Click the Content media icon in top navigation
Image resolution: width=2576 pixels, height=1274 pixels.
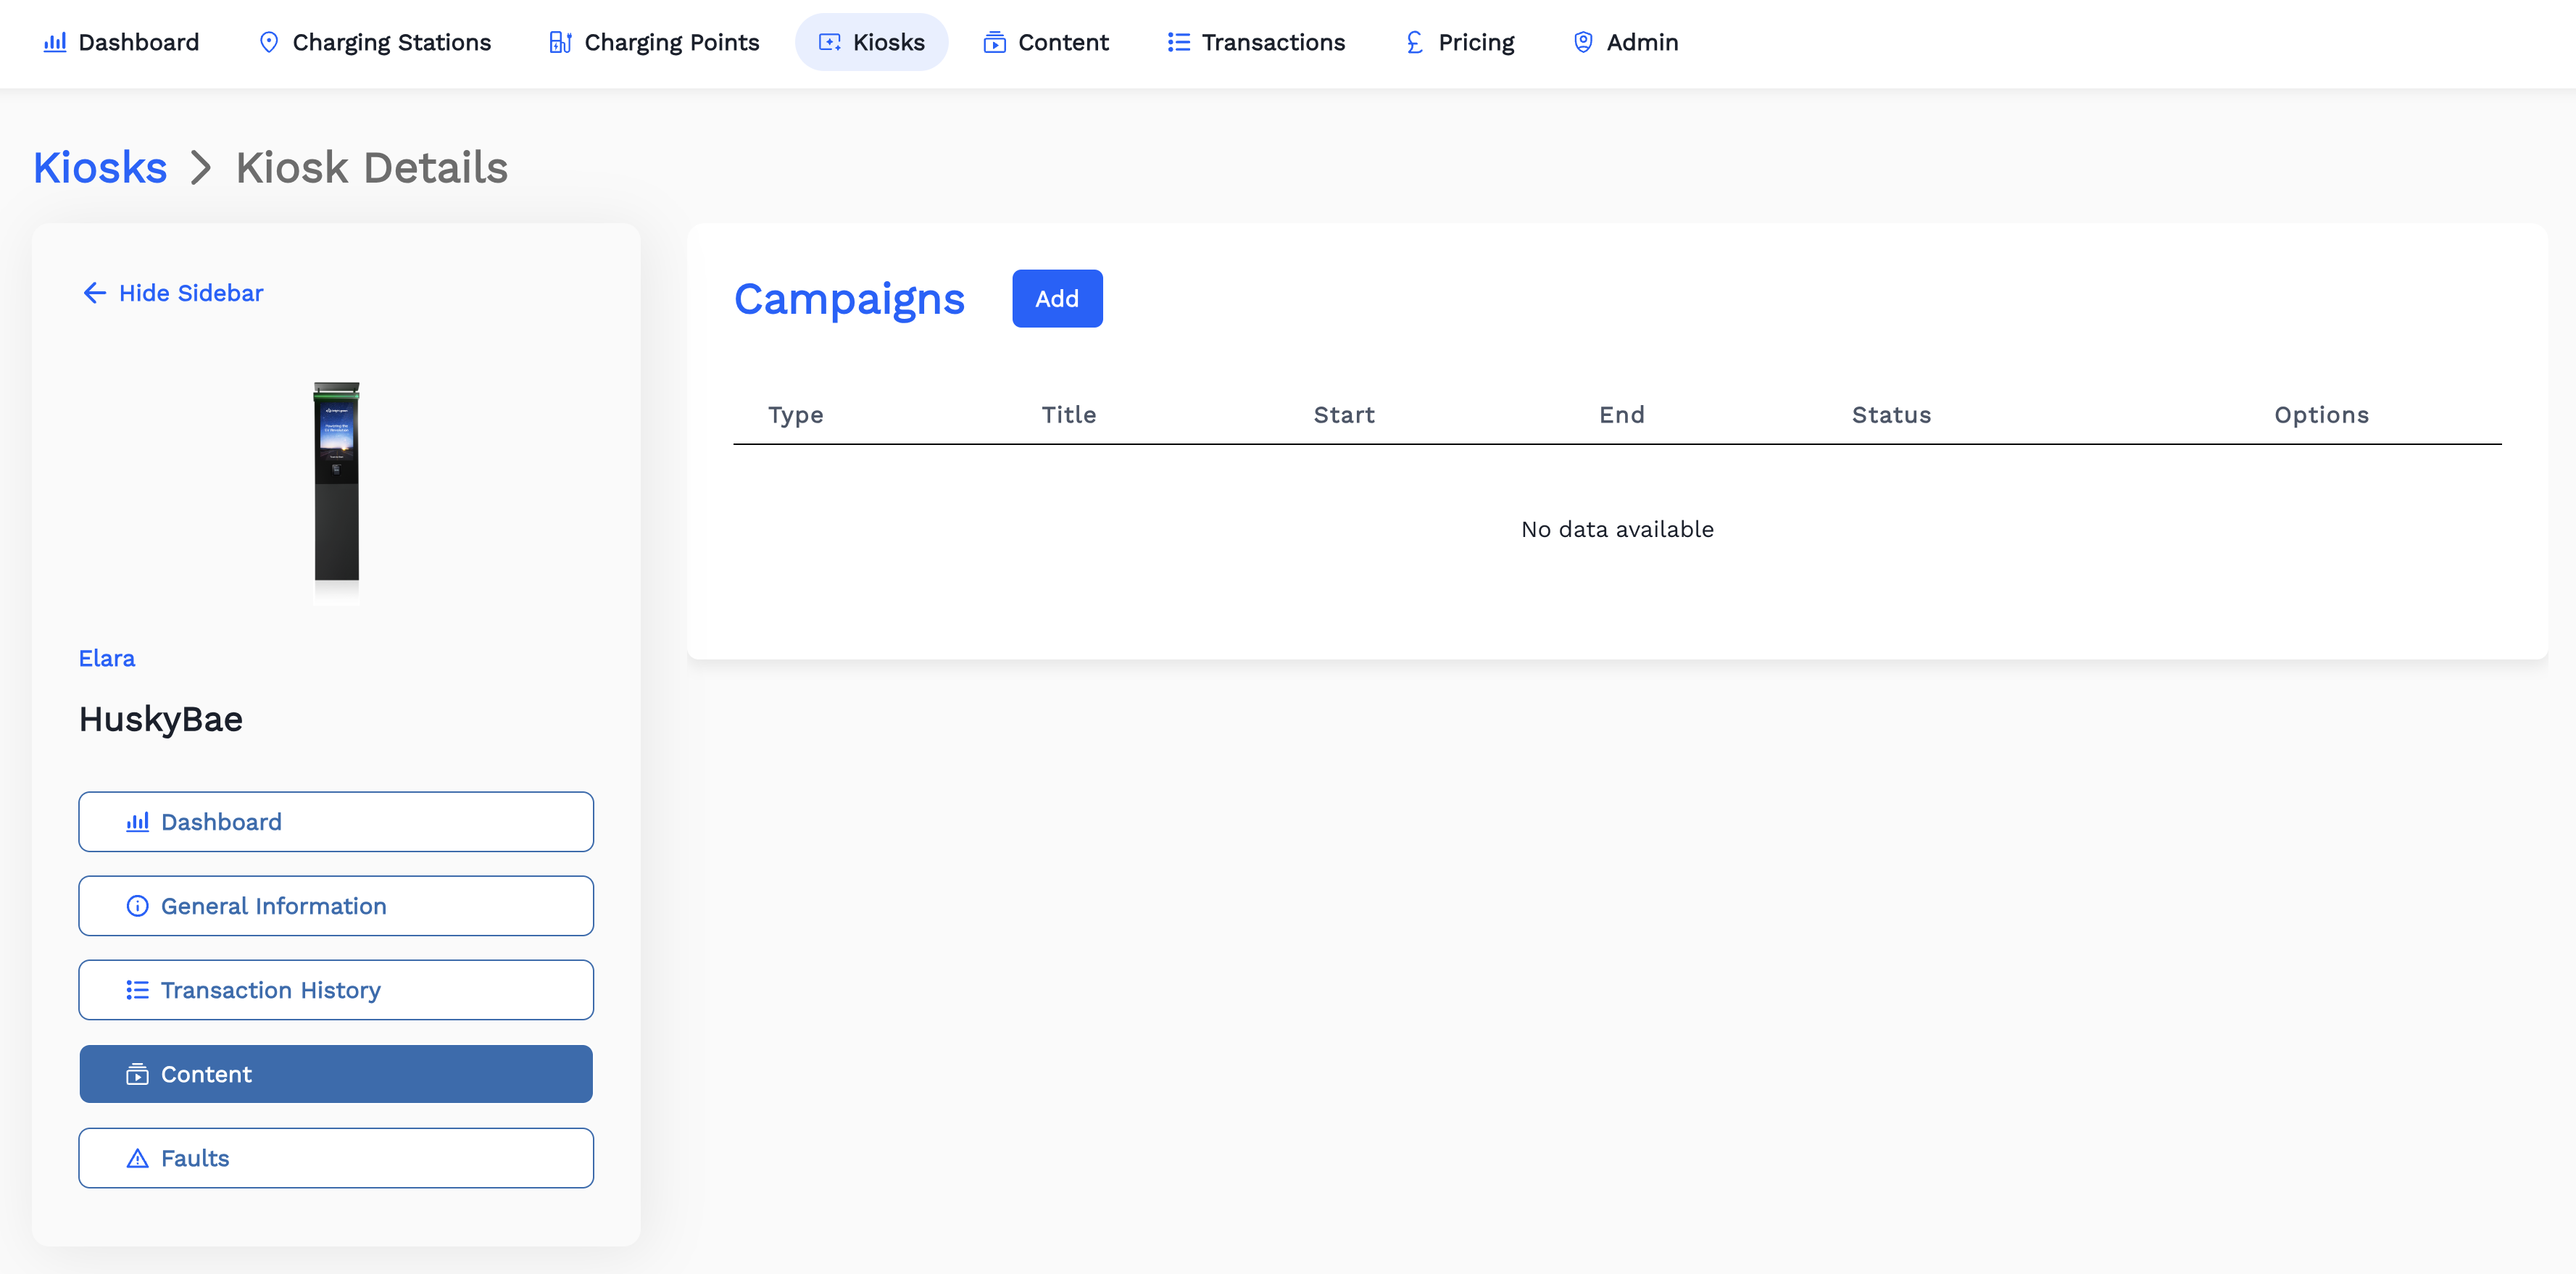[x=994, y=42]
